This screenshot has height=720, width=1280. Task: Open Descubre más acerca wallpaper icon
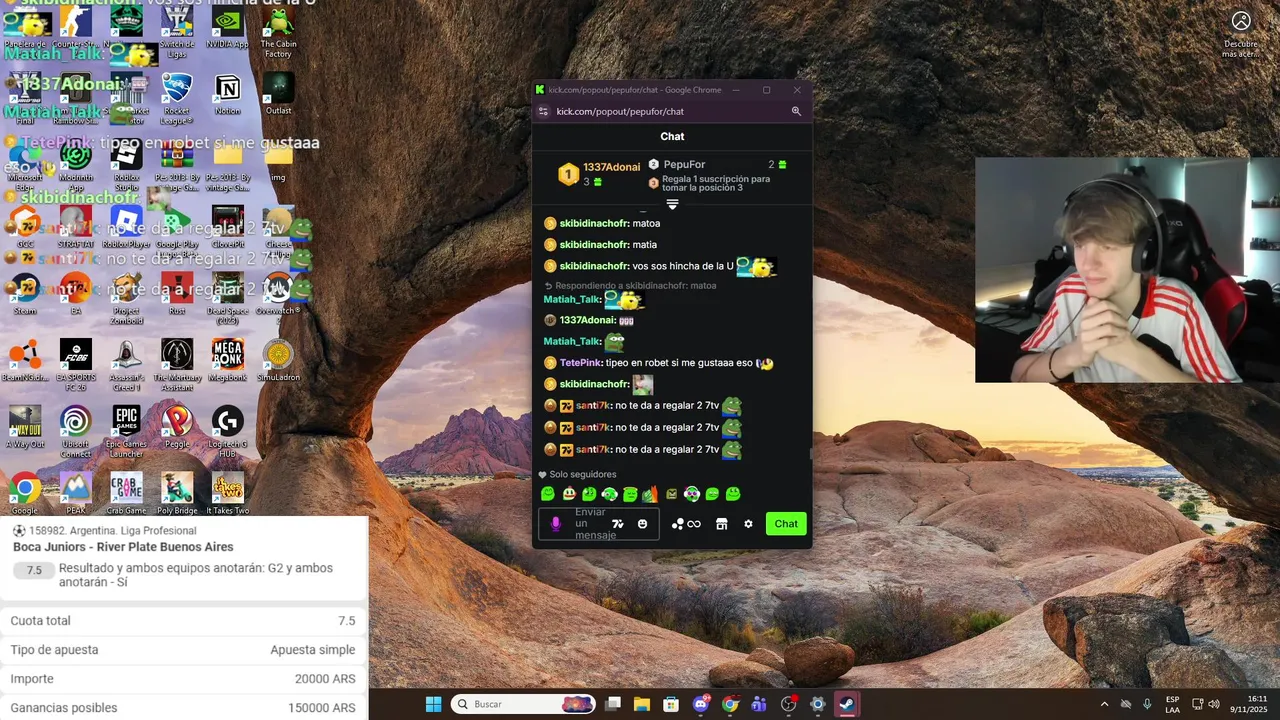click(1241, 33)
